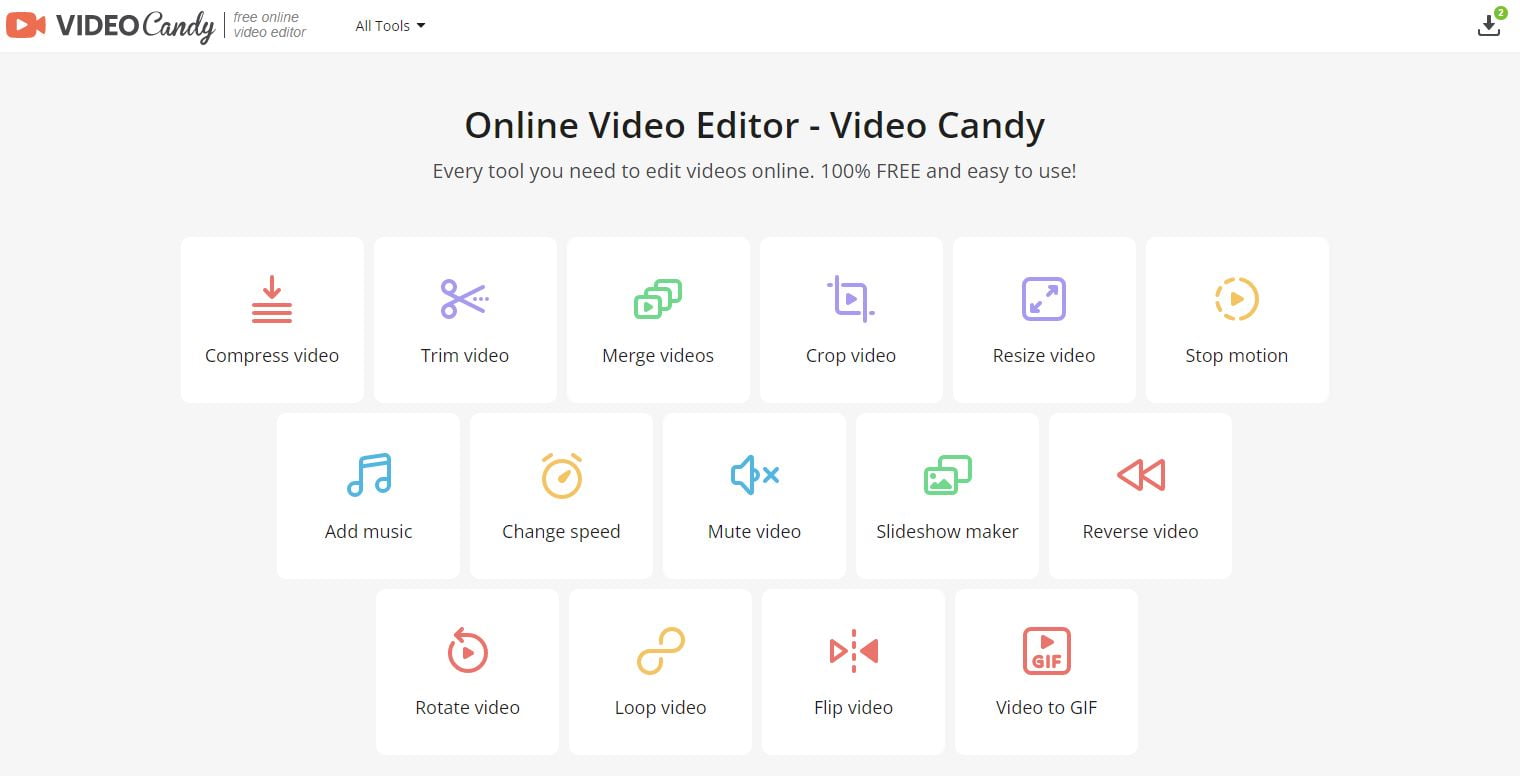
Task: Click the '100% FREE and easy to use' subtitle
Action: click(x=948, y=171)
